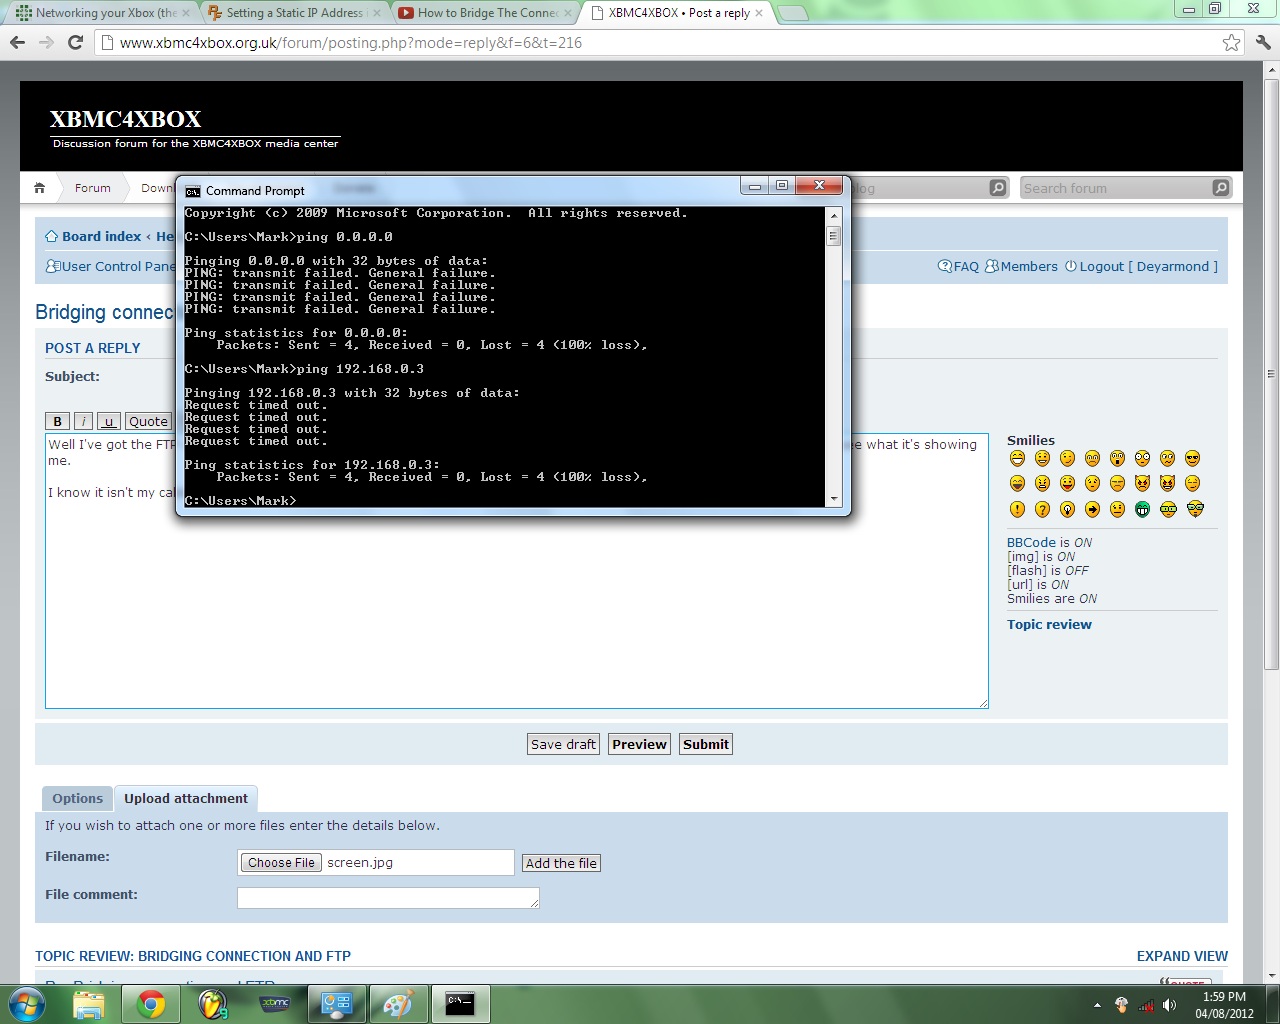Go back with Chrome's back arrow
Screen dimensions: 1280x1024
tap(17, 42)
